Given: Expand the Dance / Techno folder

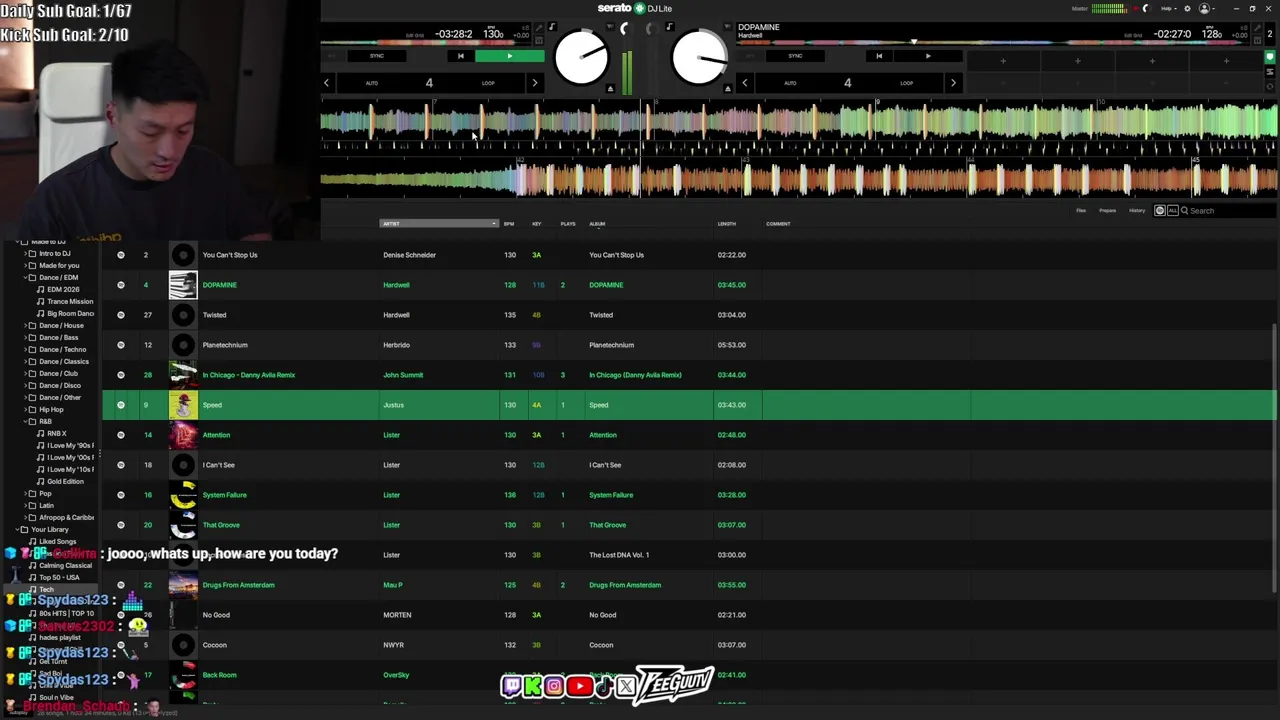Looking at the screenshot, I should coord(25,350).
